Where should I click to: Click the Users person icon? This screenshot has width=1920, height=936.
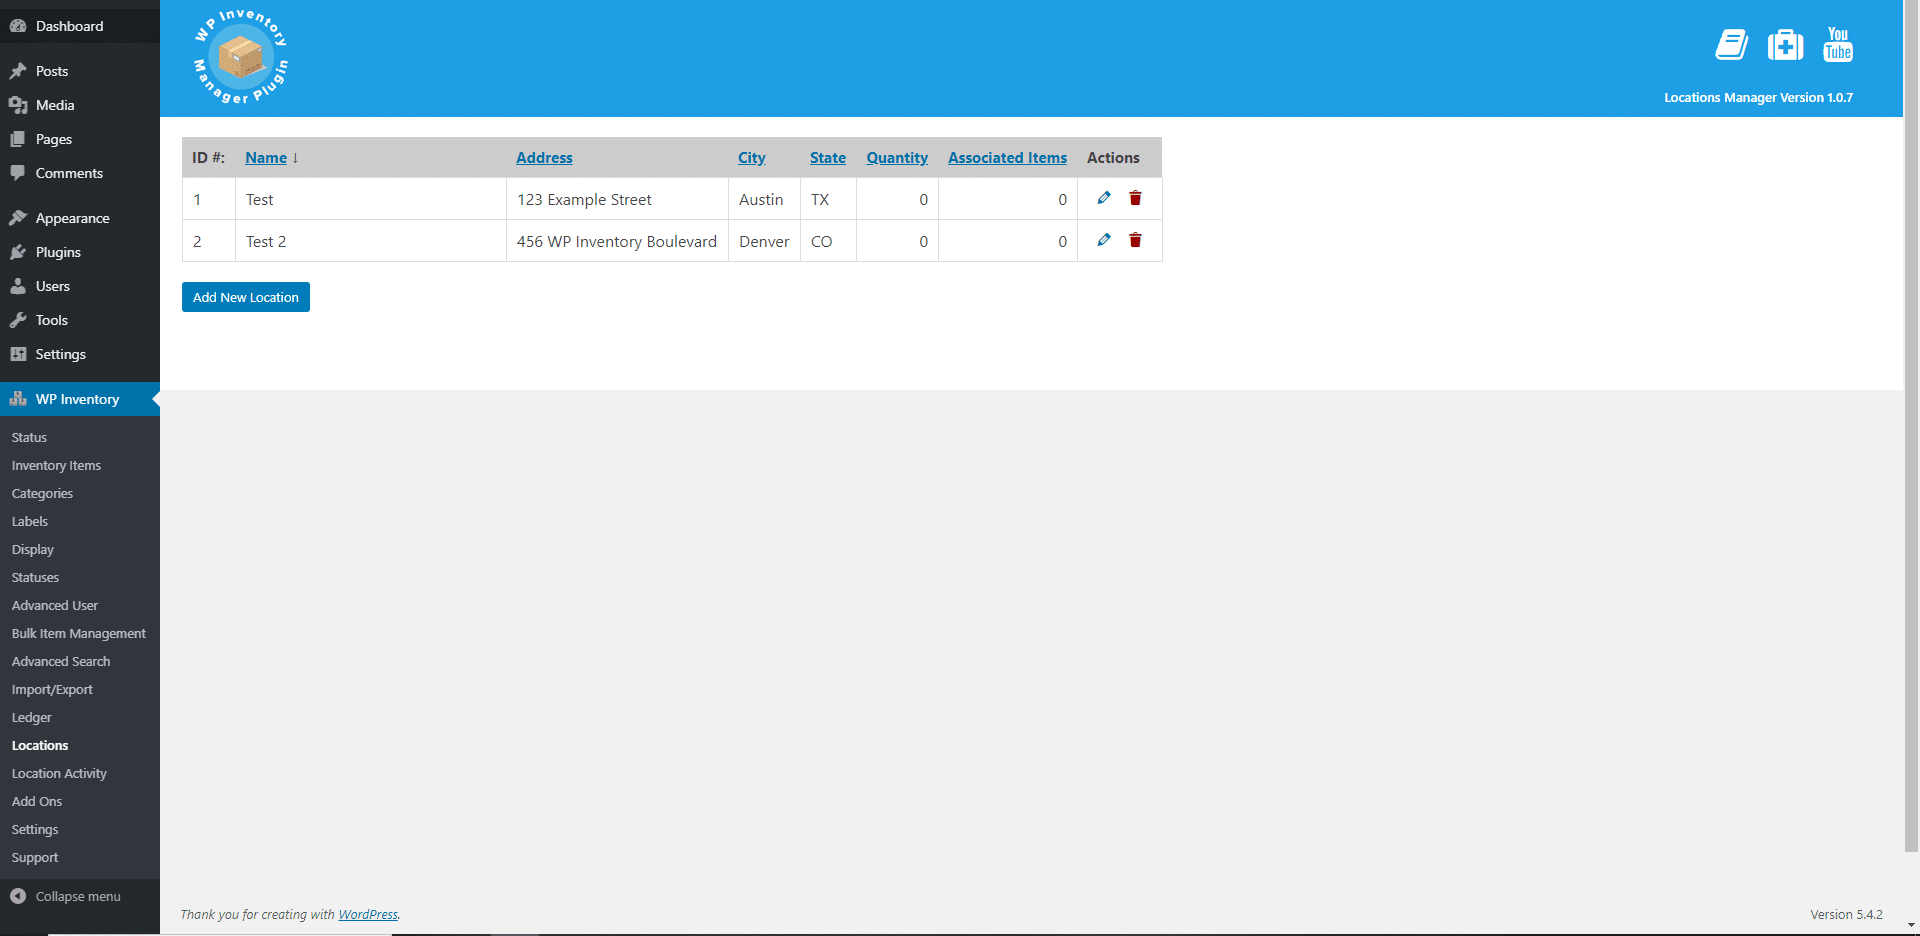[18, 286]
